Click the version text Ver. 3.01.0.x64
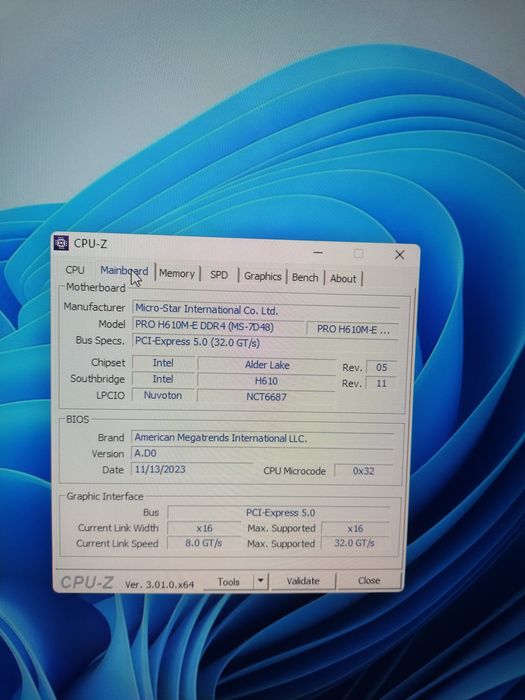 (x=159, y=584)
